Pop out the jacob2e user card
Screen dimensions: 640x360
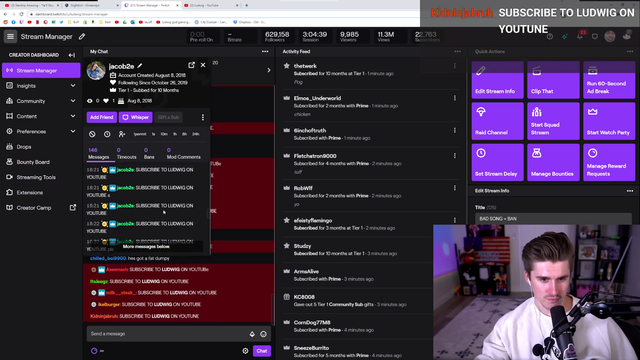(191, 65)
